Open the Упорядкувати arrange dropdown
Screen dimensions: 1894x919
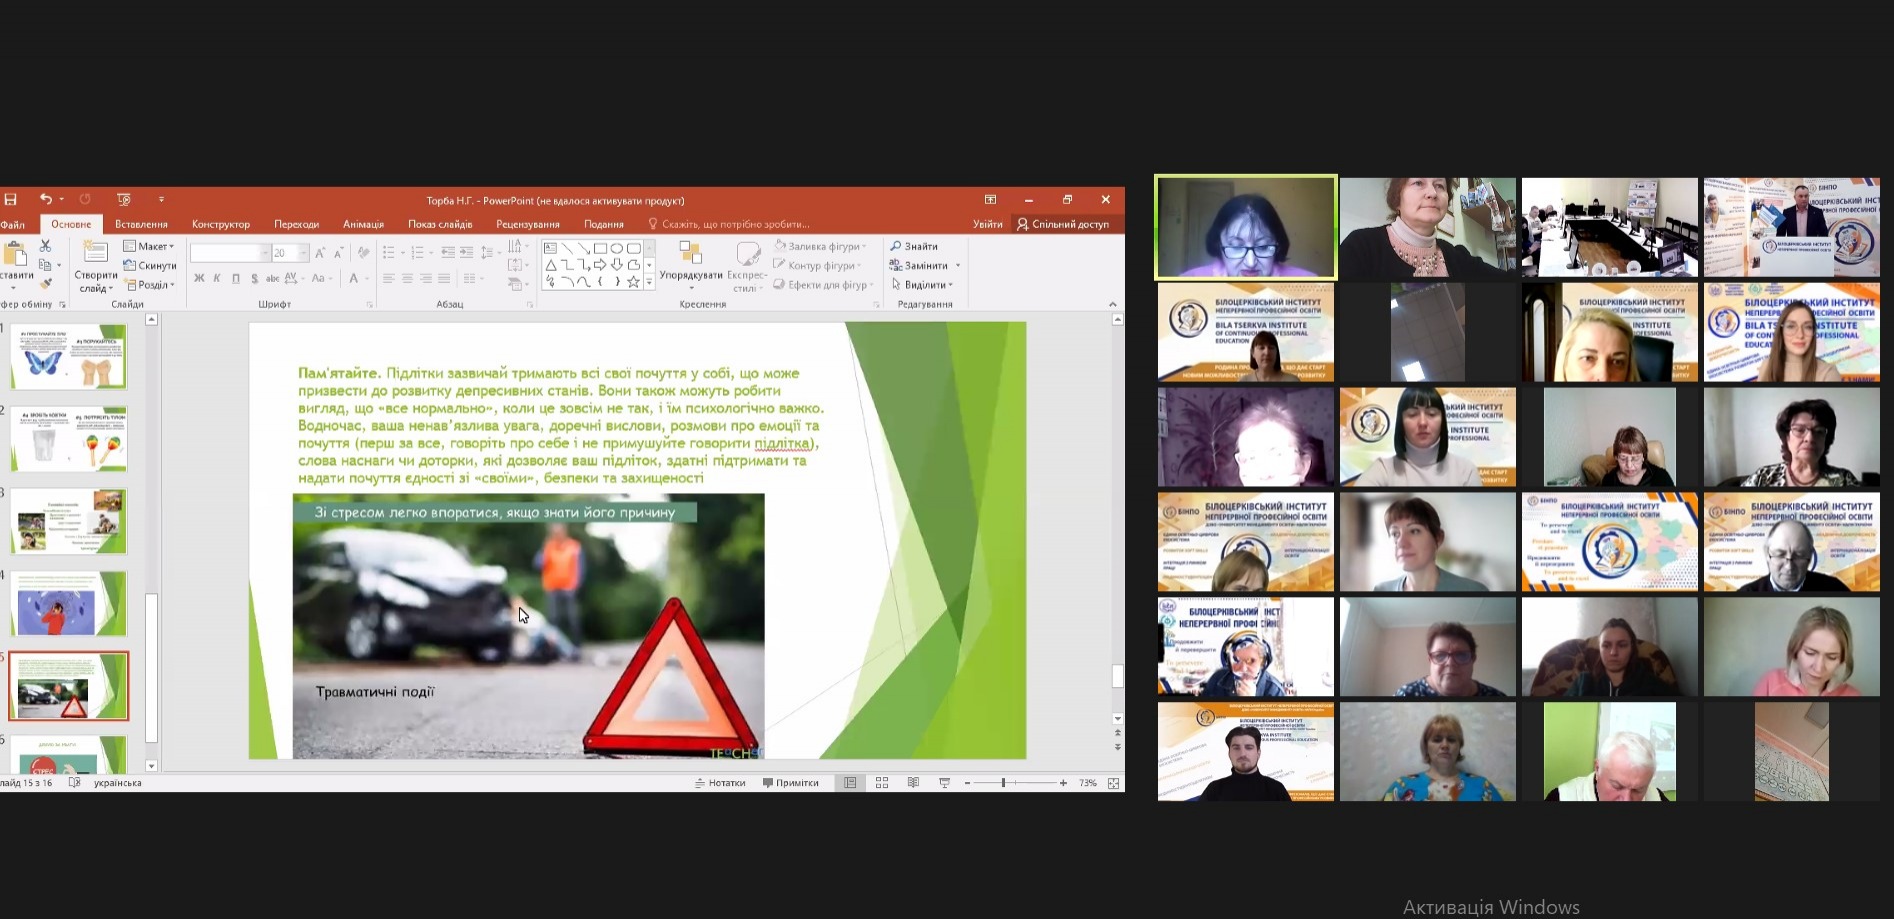click(x=691, y=266)
